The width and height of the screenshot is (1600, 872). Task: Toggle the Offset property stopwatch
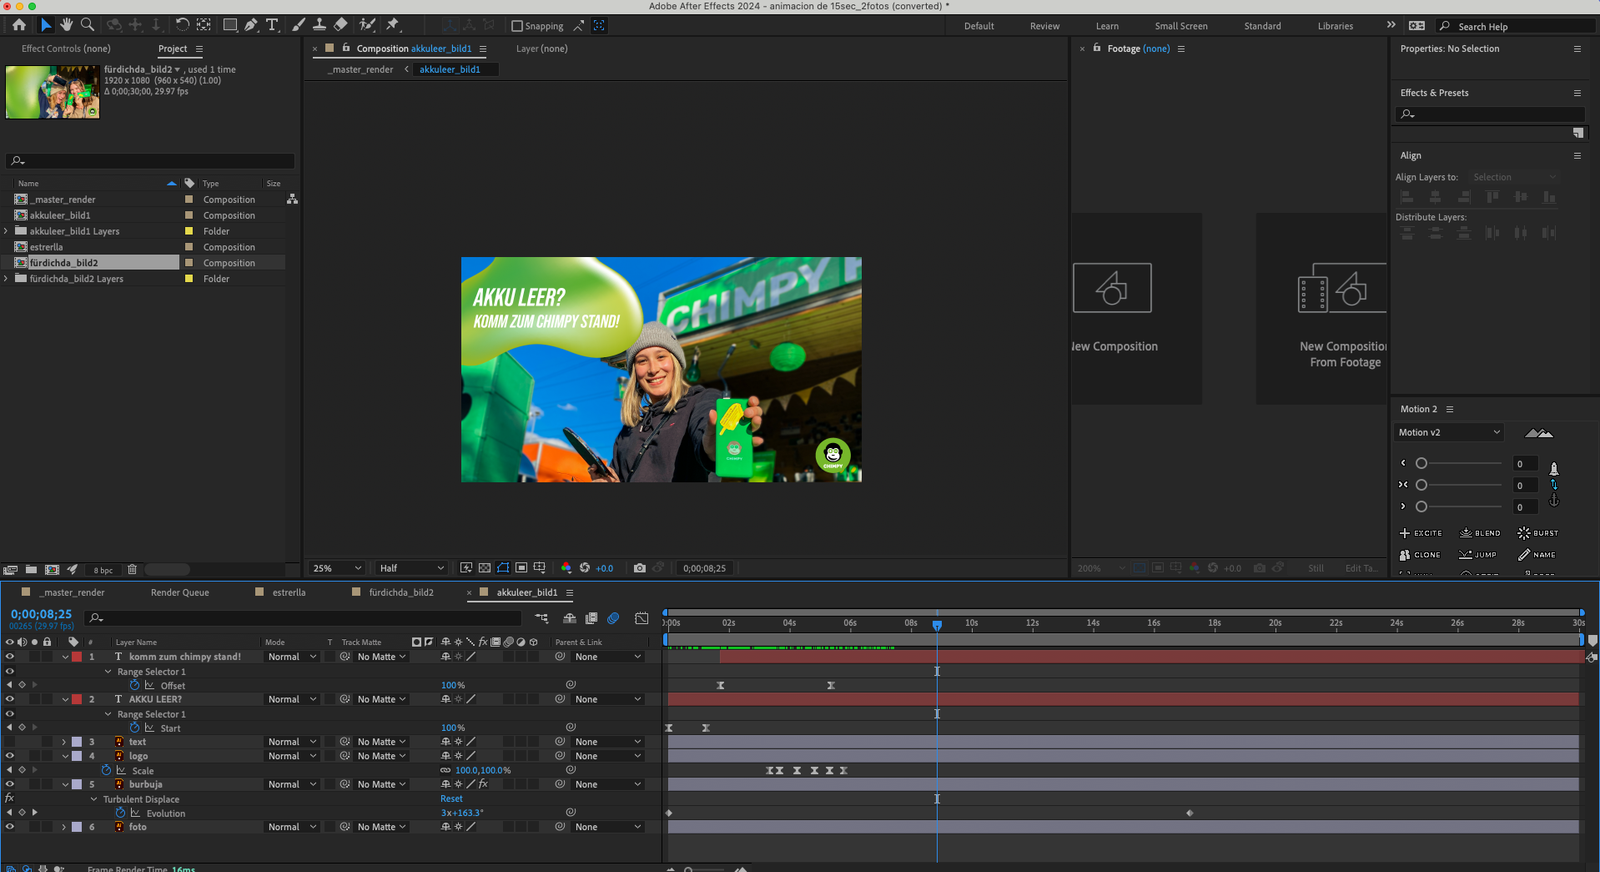click(134, 685)
